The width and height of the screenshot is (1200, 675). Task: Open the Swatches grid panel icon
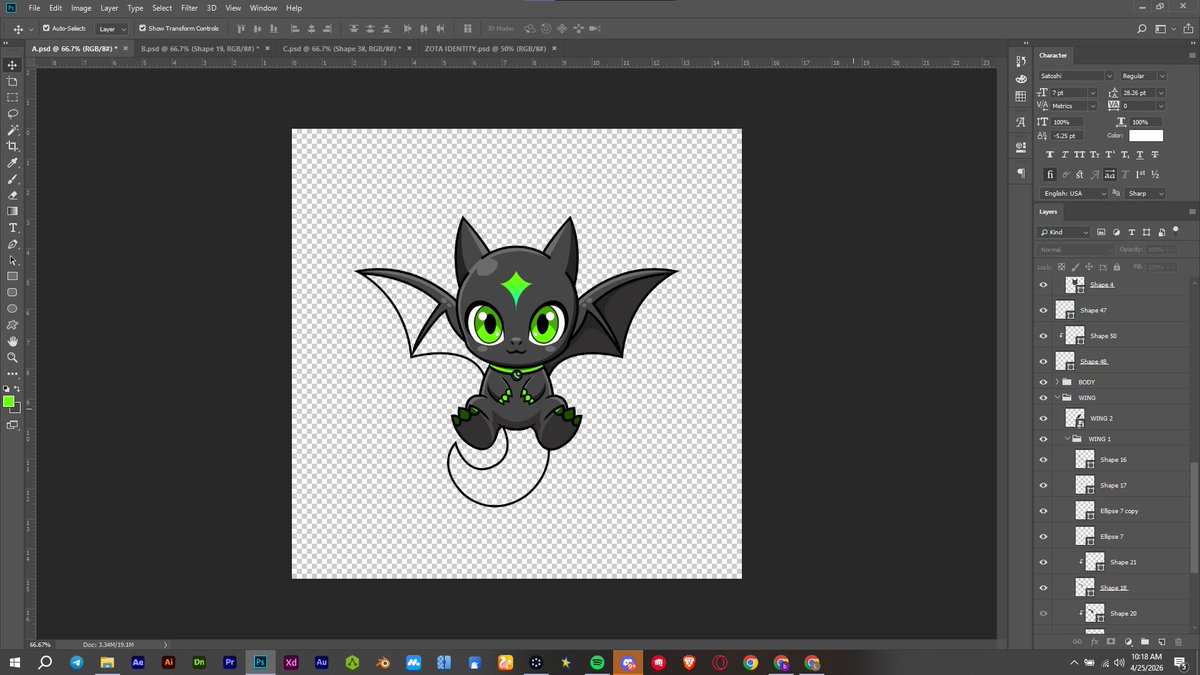(1020, 96)
